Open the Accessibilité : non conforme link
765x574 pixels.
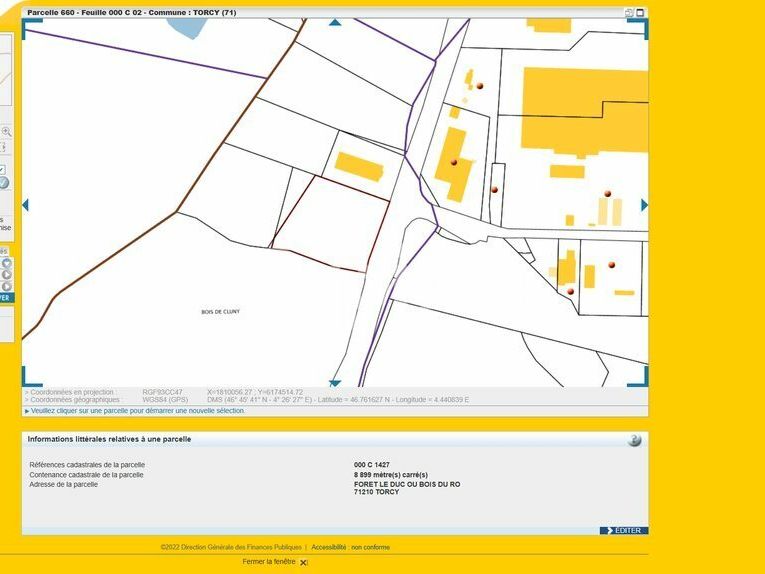pos(350,547)
